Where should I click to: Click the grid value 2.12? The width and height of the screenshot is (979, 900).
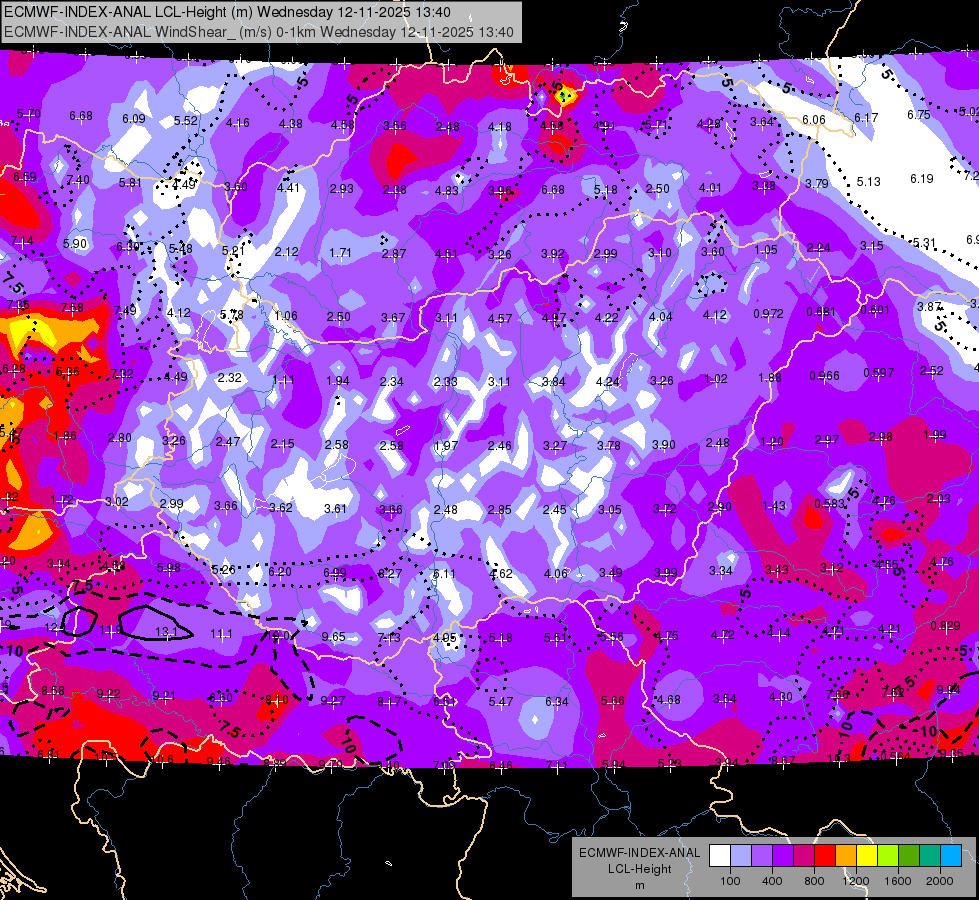[287, 252]
